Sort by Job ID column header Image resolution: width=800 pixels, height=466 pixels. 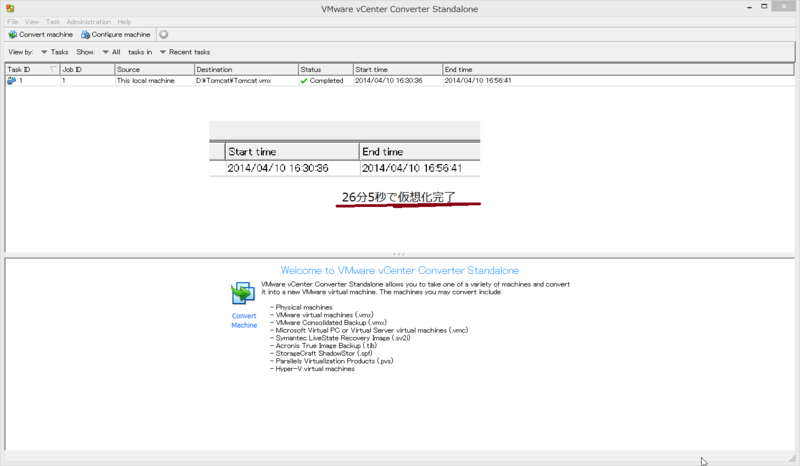pos(87,69)
